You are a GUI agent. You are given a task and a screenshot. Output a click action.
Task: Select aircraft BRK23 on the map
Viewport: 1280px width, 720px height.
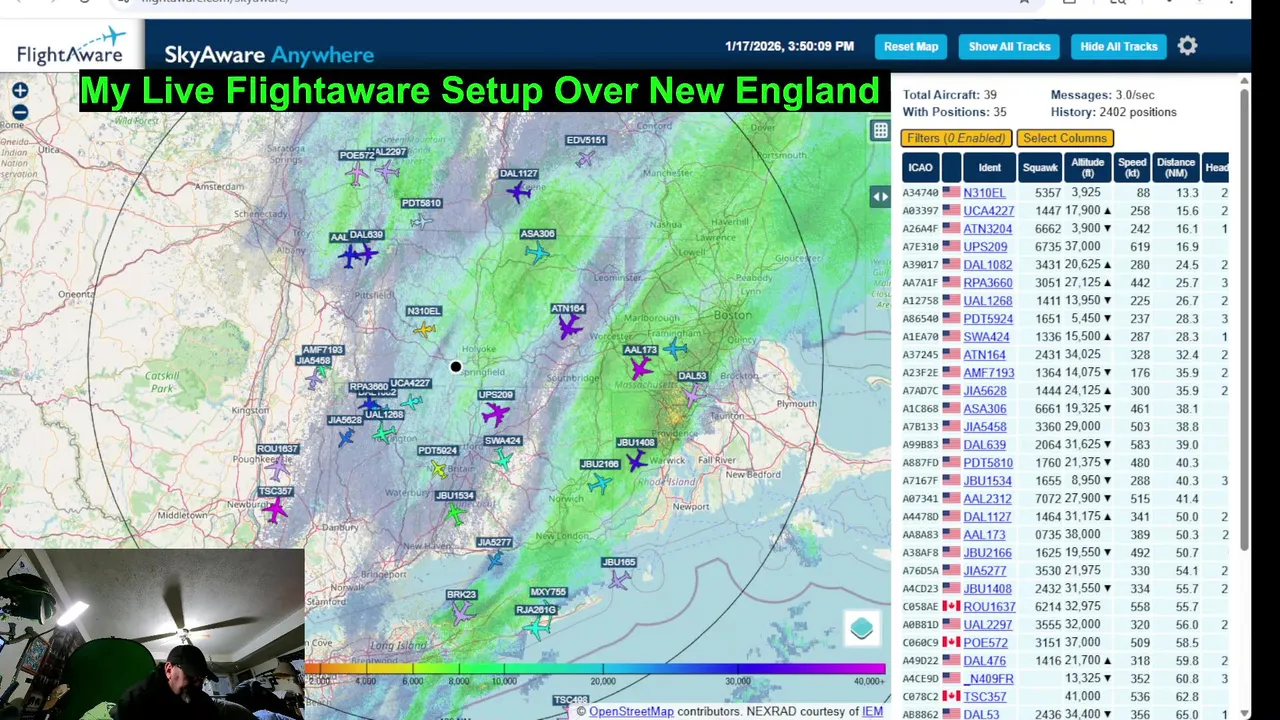(x=461, y=613)
